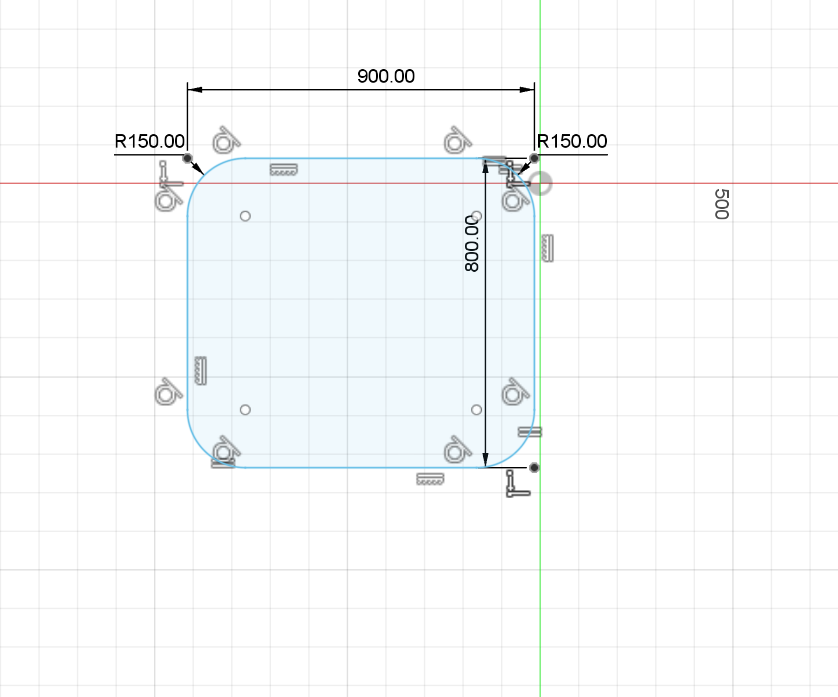Select tangent constraint left of upper-left arc
The width and height of the screenshot is (838, 697).
click(x=168, y=198)
